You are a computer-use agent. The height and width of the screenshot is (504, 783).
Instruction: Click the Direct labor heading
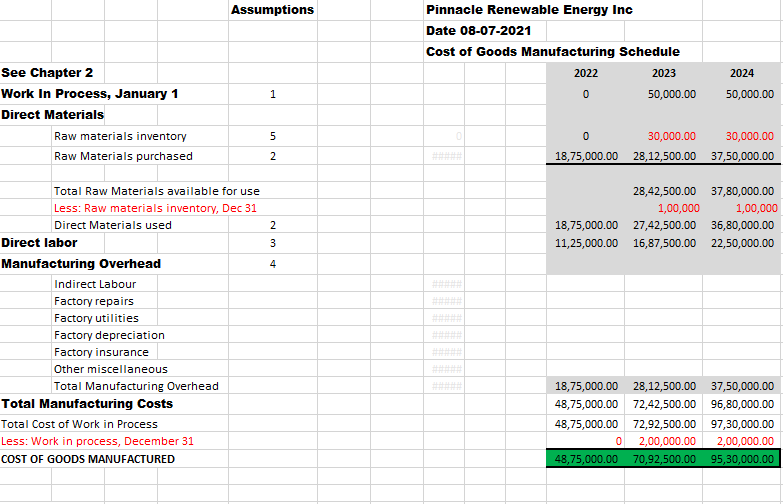point(39,243)
